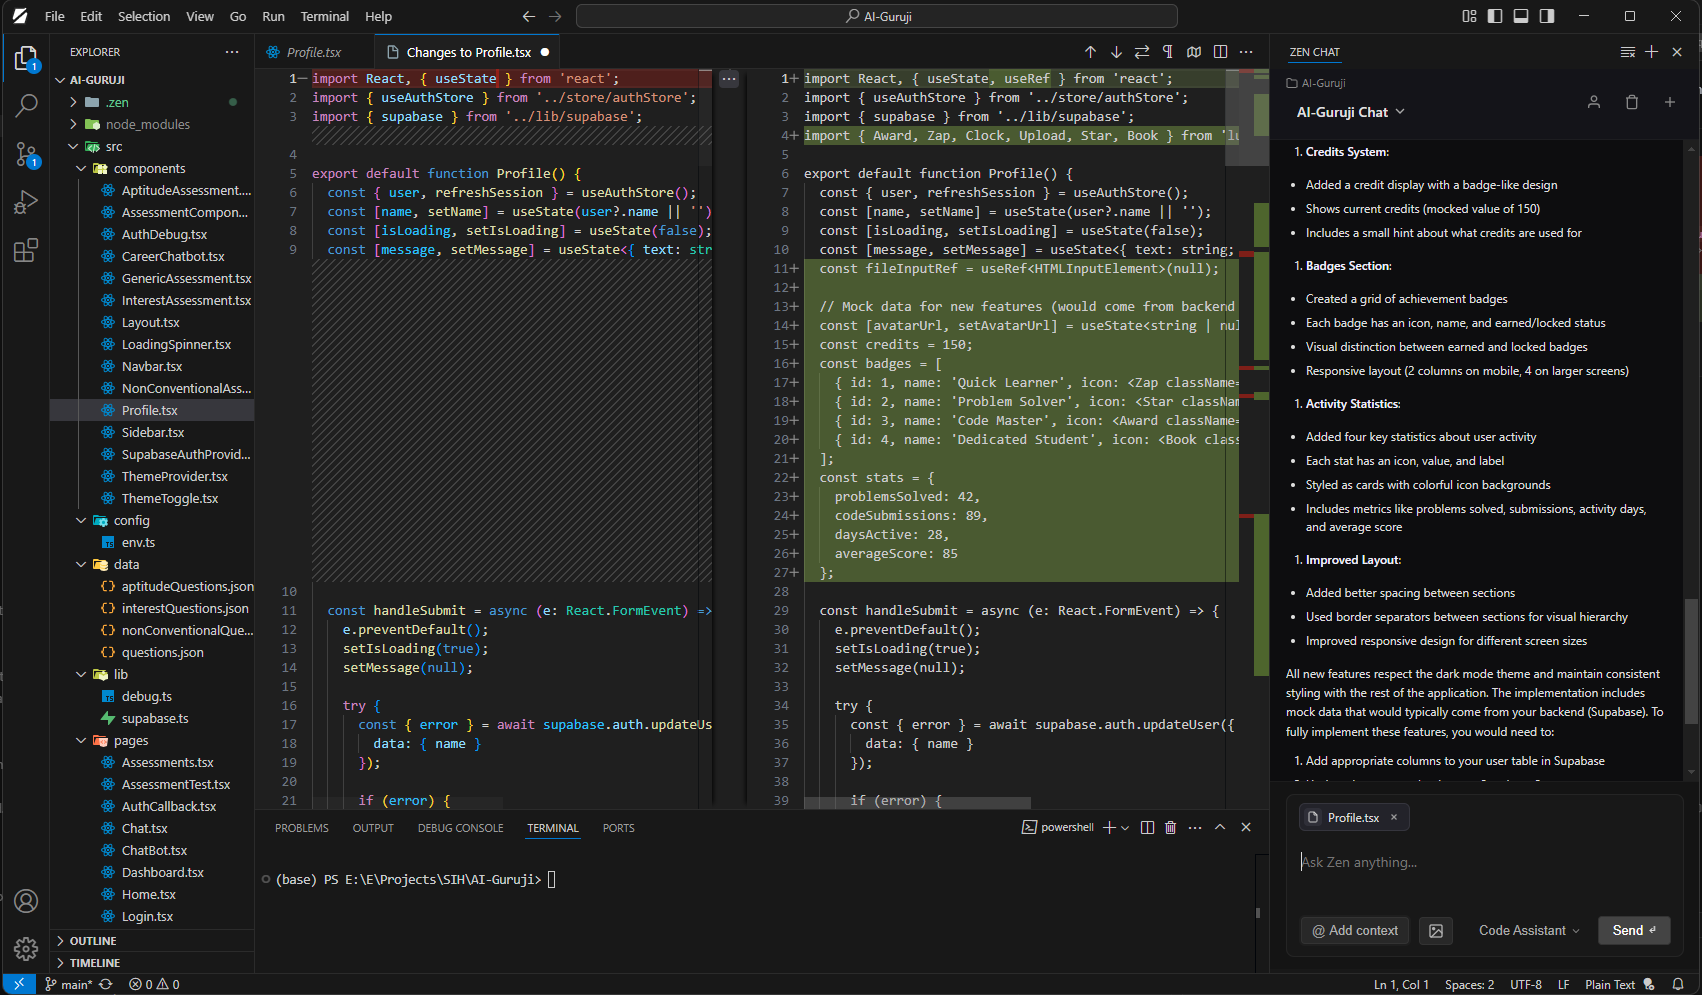The image size is (1702, 995).
Task: Go to next change arrow
Action: coord(1116,52)
